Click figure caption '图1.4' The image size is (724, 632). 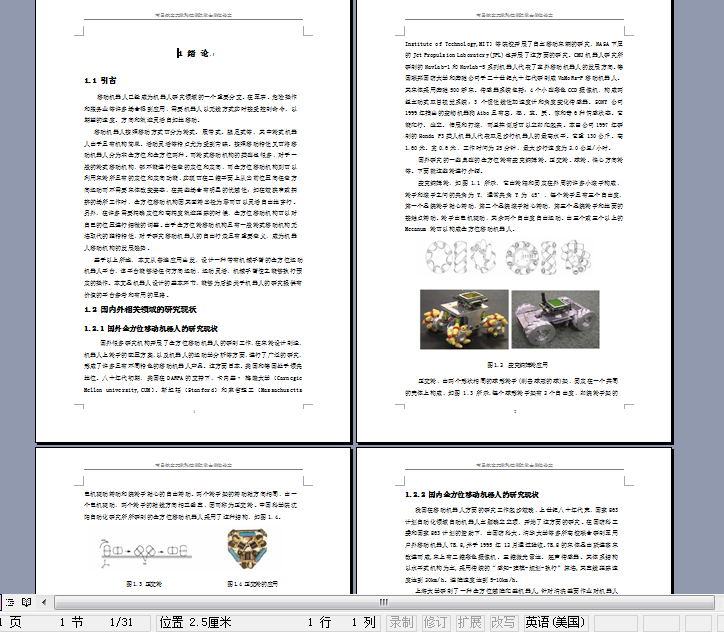pos(253,584)
